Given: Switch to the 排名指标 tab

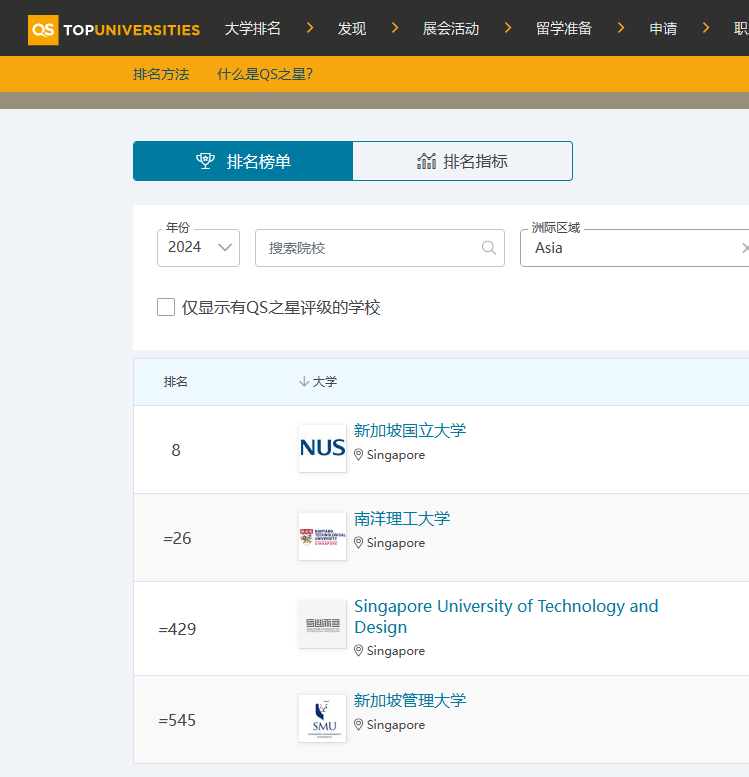Looking at the screenshot, I should (x=462, y=161).
